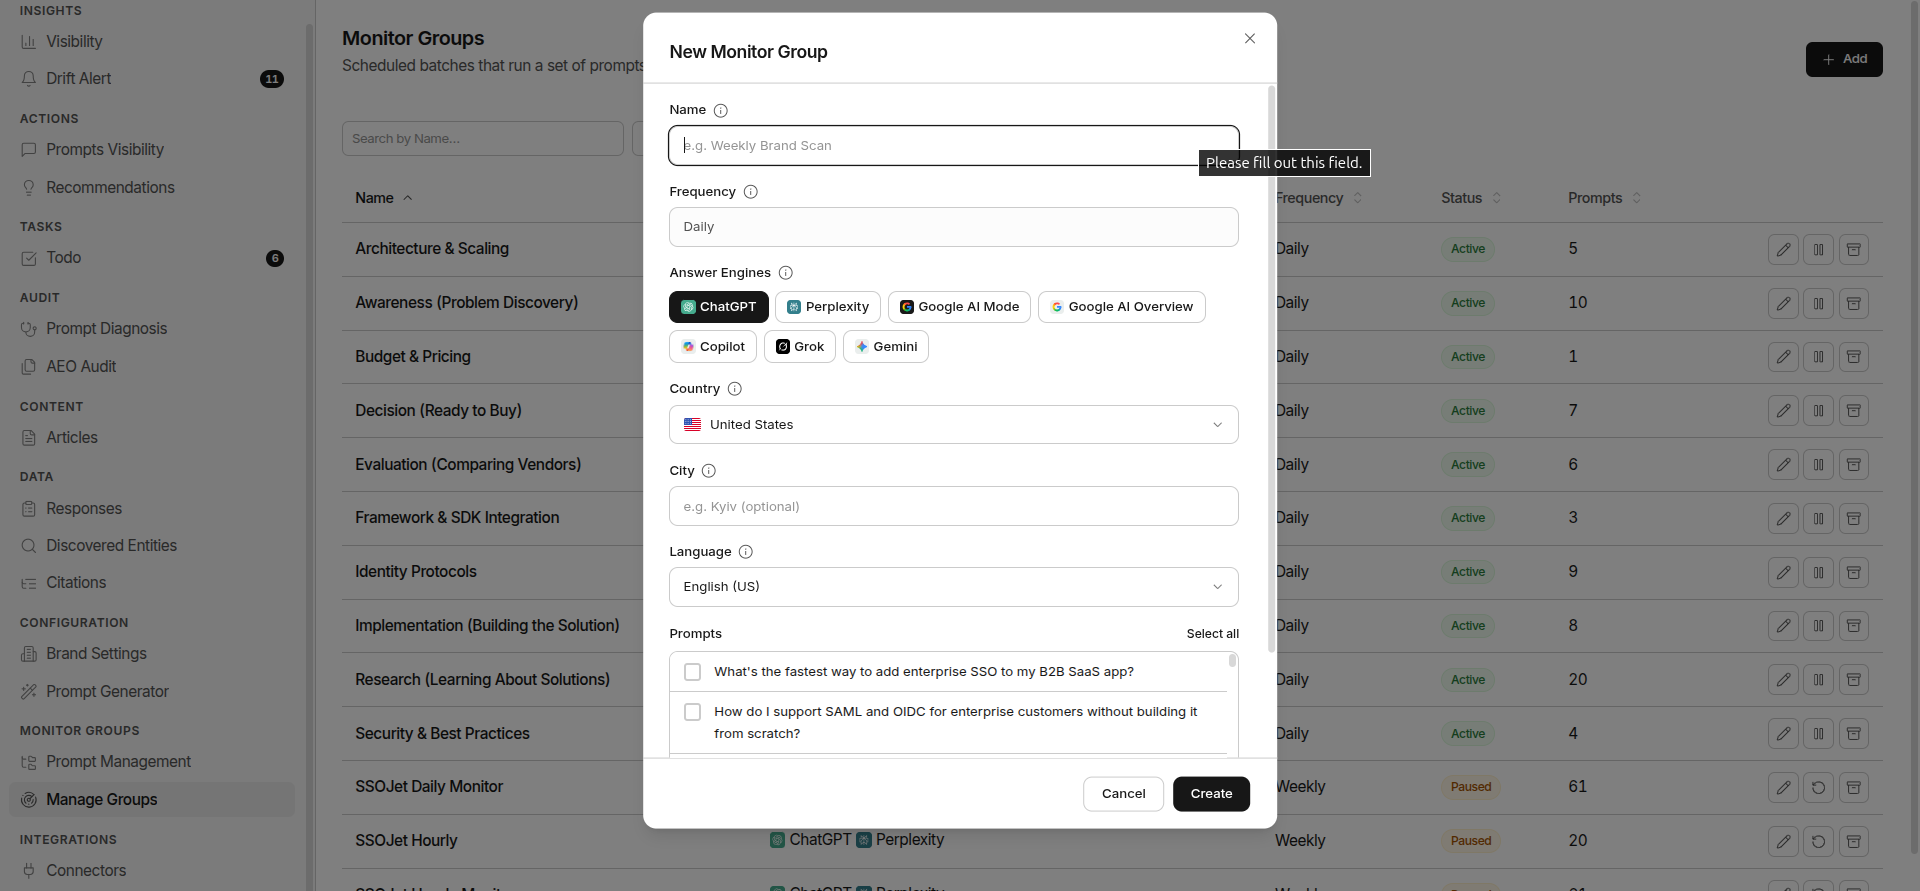Toggle the Perplexity answer engine

pyautogui.click(x=828, y=307)
